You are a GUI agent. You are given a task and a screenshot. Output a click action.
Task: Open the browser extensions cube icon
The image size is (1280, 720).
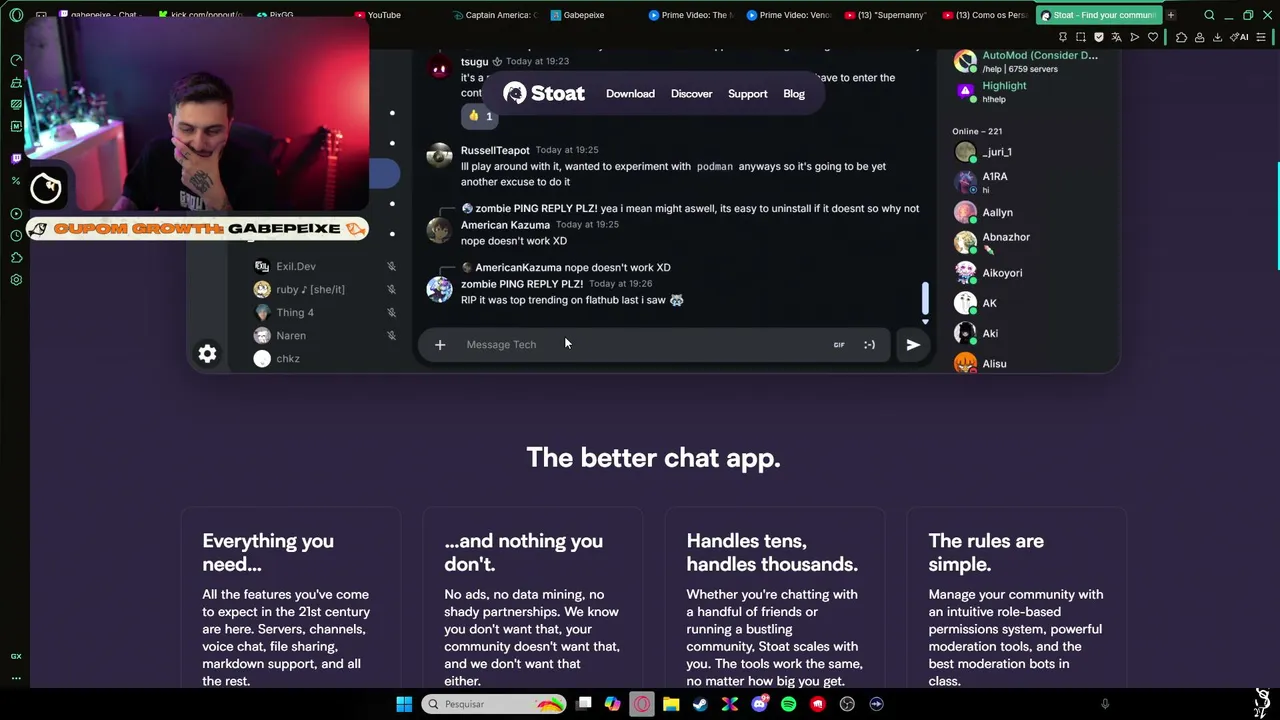click(1181, 37)
